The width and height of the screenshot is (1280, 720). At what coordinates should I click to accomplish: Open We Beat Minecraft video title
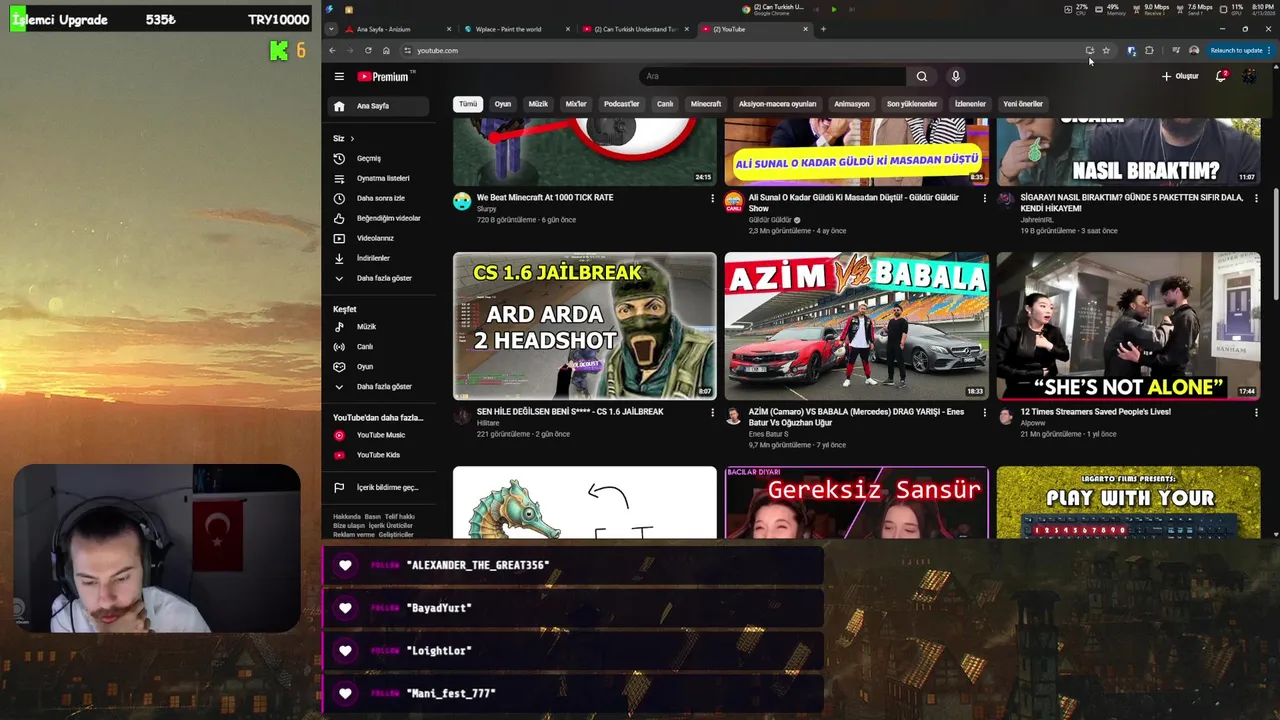pyautogui.click(x=545, y=198)
